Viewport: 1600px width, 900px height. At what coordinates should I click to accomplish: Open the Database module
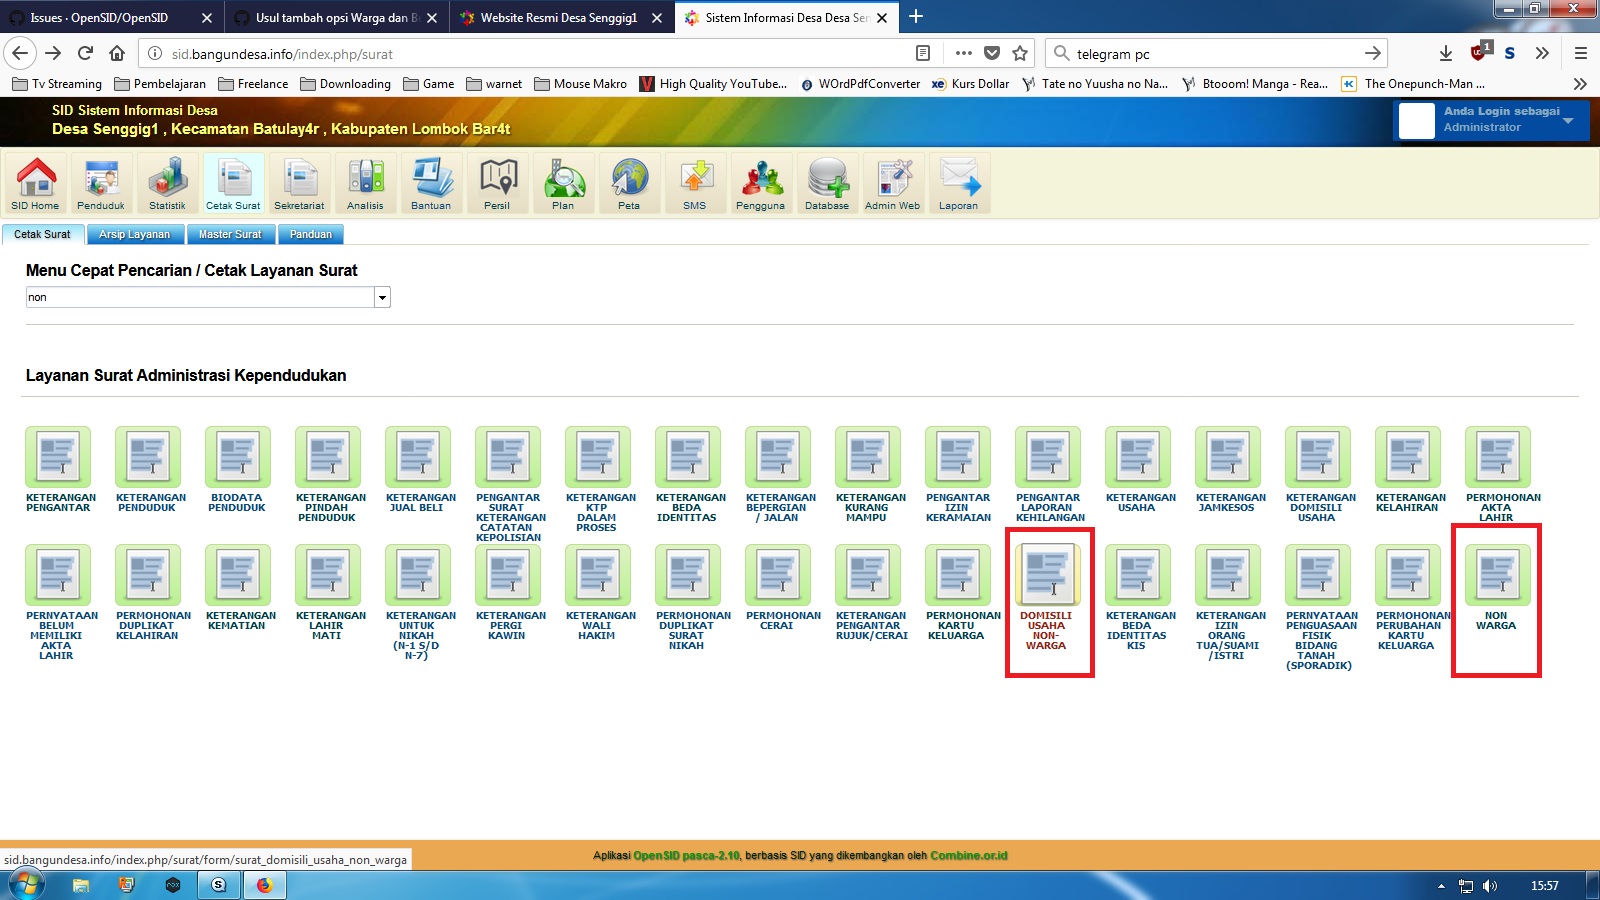click(827, 183)
